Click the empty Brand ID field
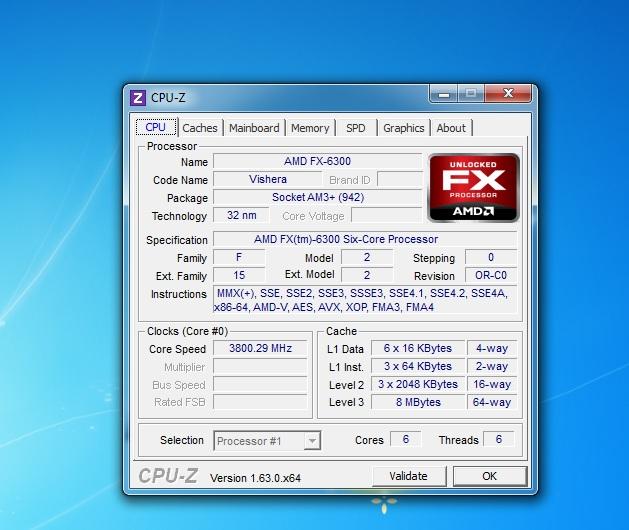This screenshot has width=629, height=530. pyautogui.click(x=400, y=179)
